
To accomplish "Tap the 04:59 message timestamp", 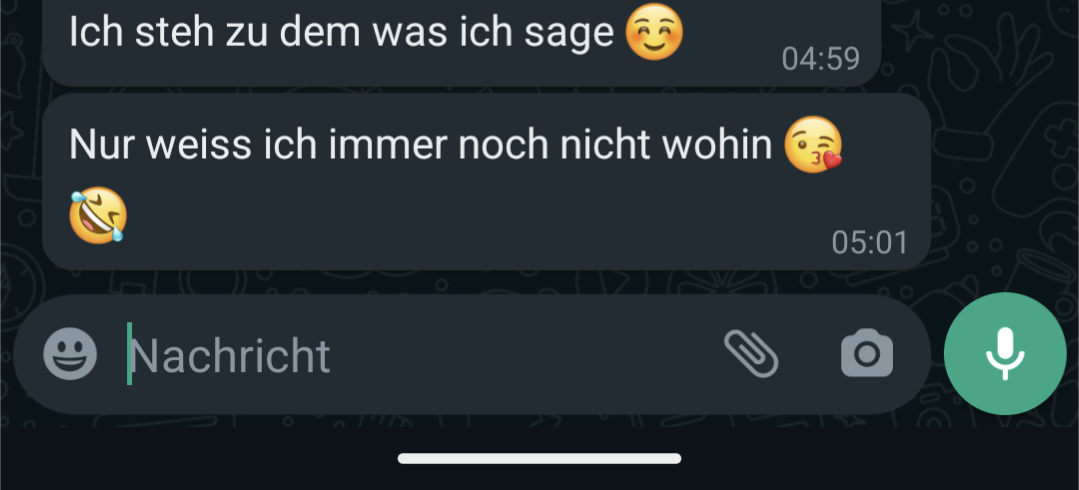I will tap(821, 59).
